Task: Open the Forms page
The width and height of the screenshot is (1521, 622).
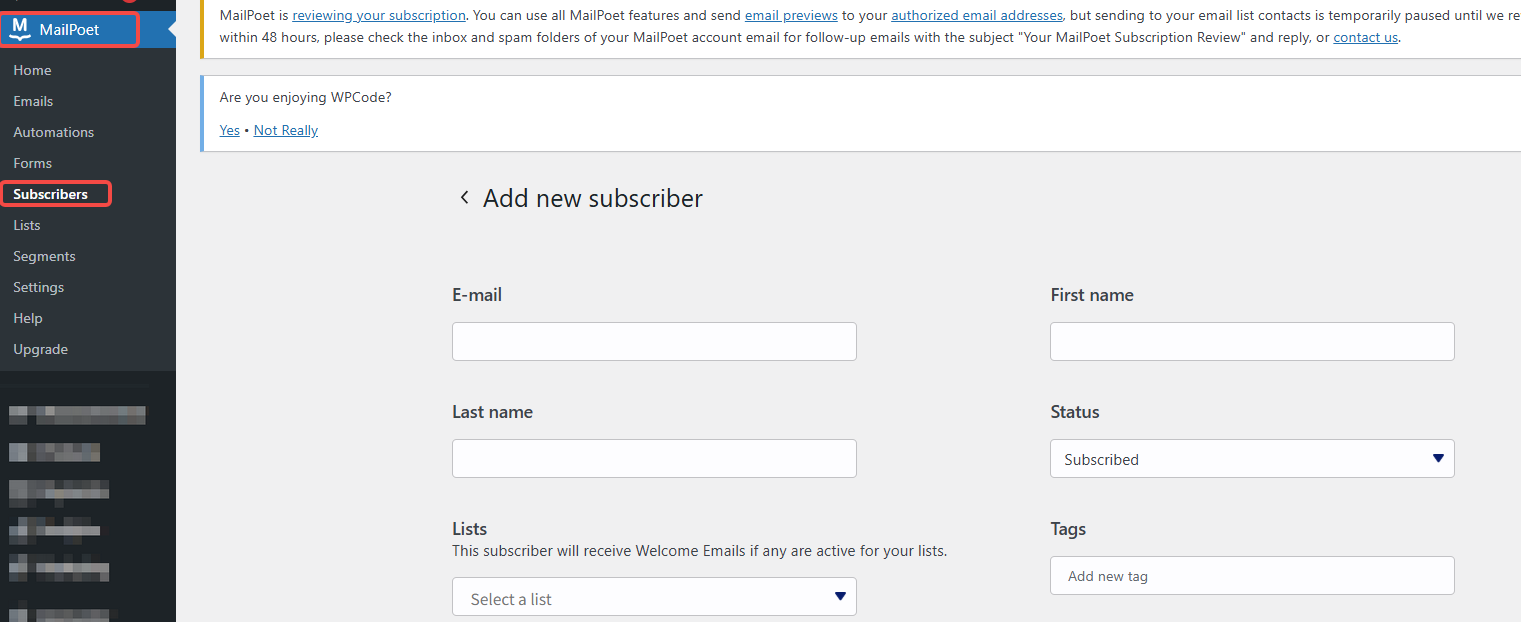Action: pyautogui.click(x=32, y=162)
